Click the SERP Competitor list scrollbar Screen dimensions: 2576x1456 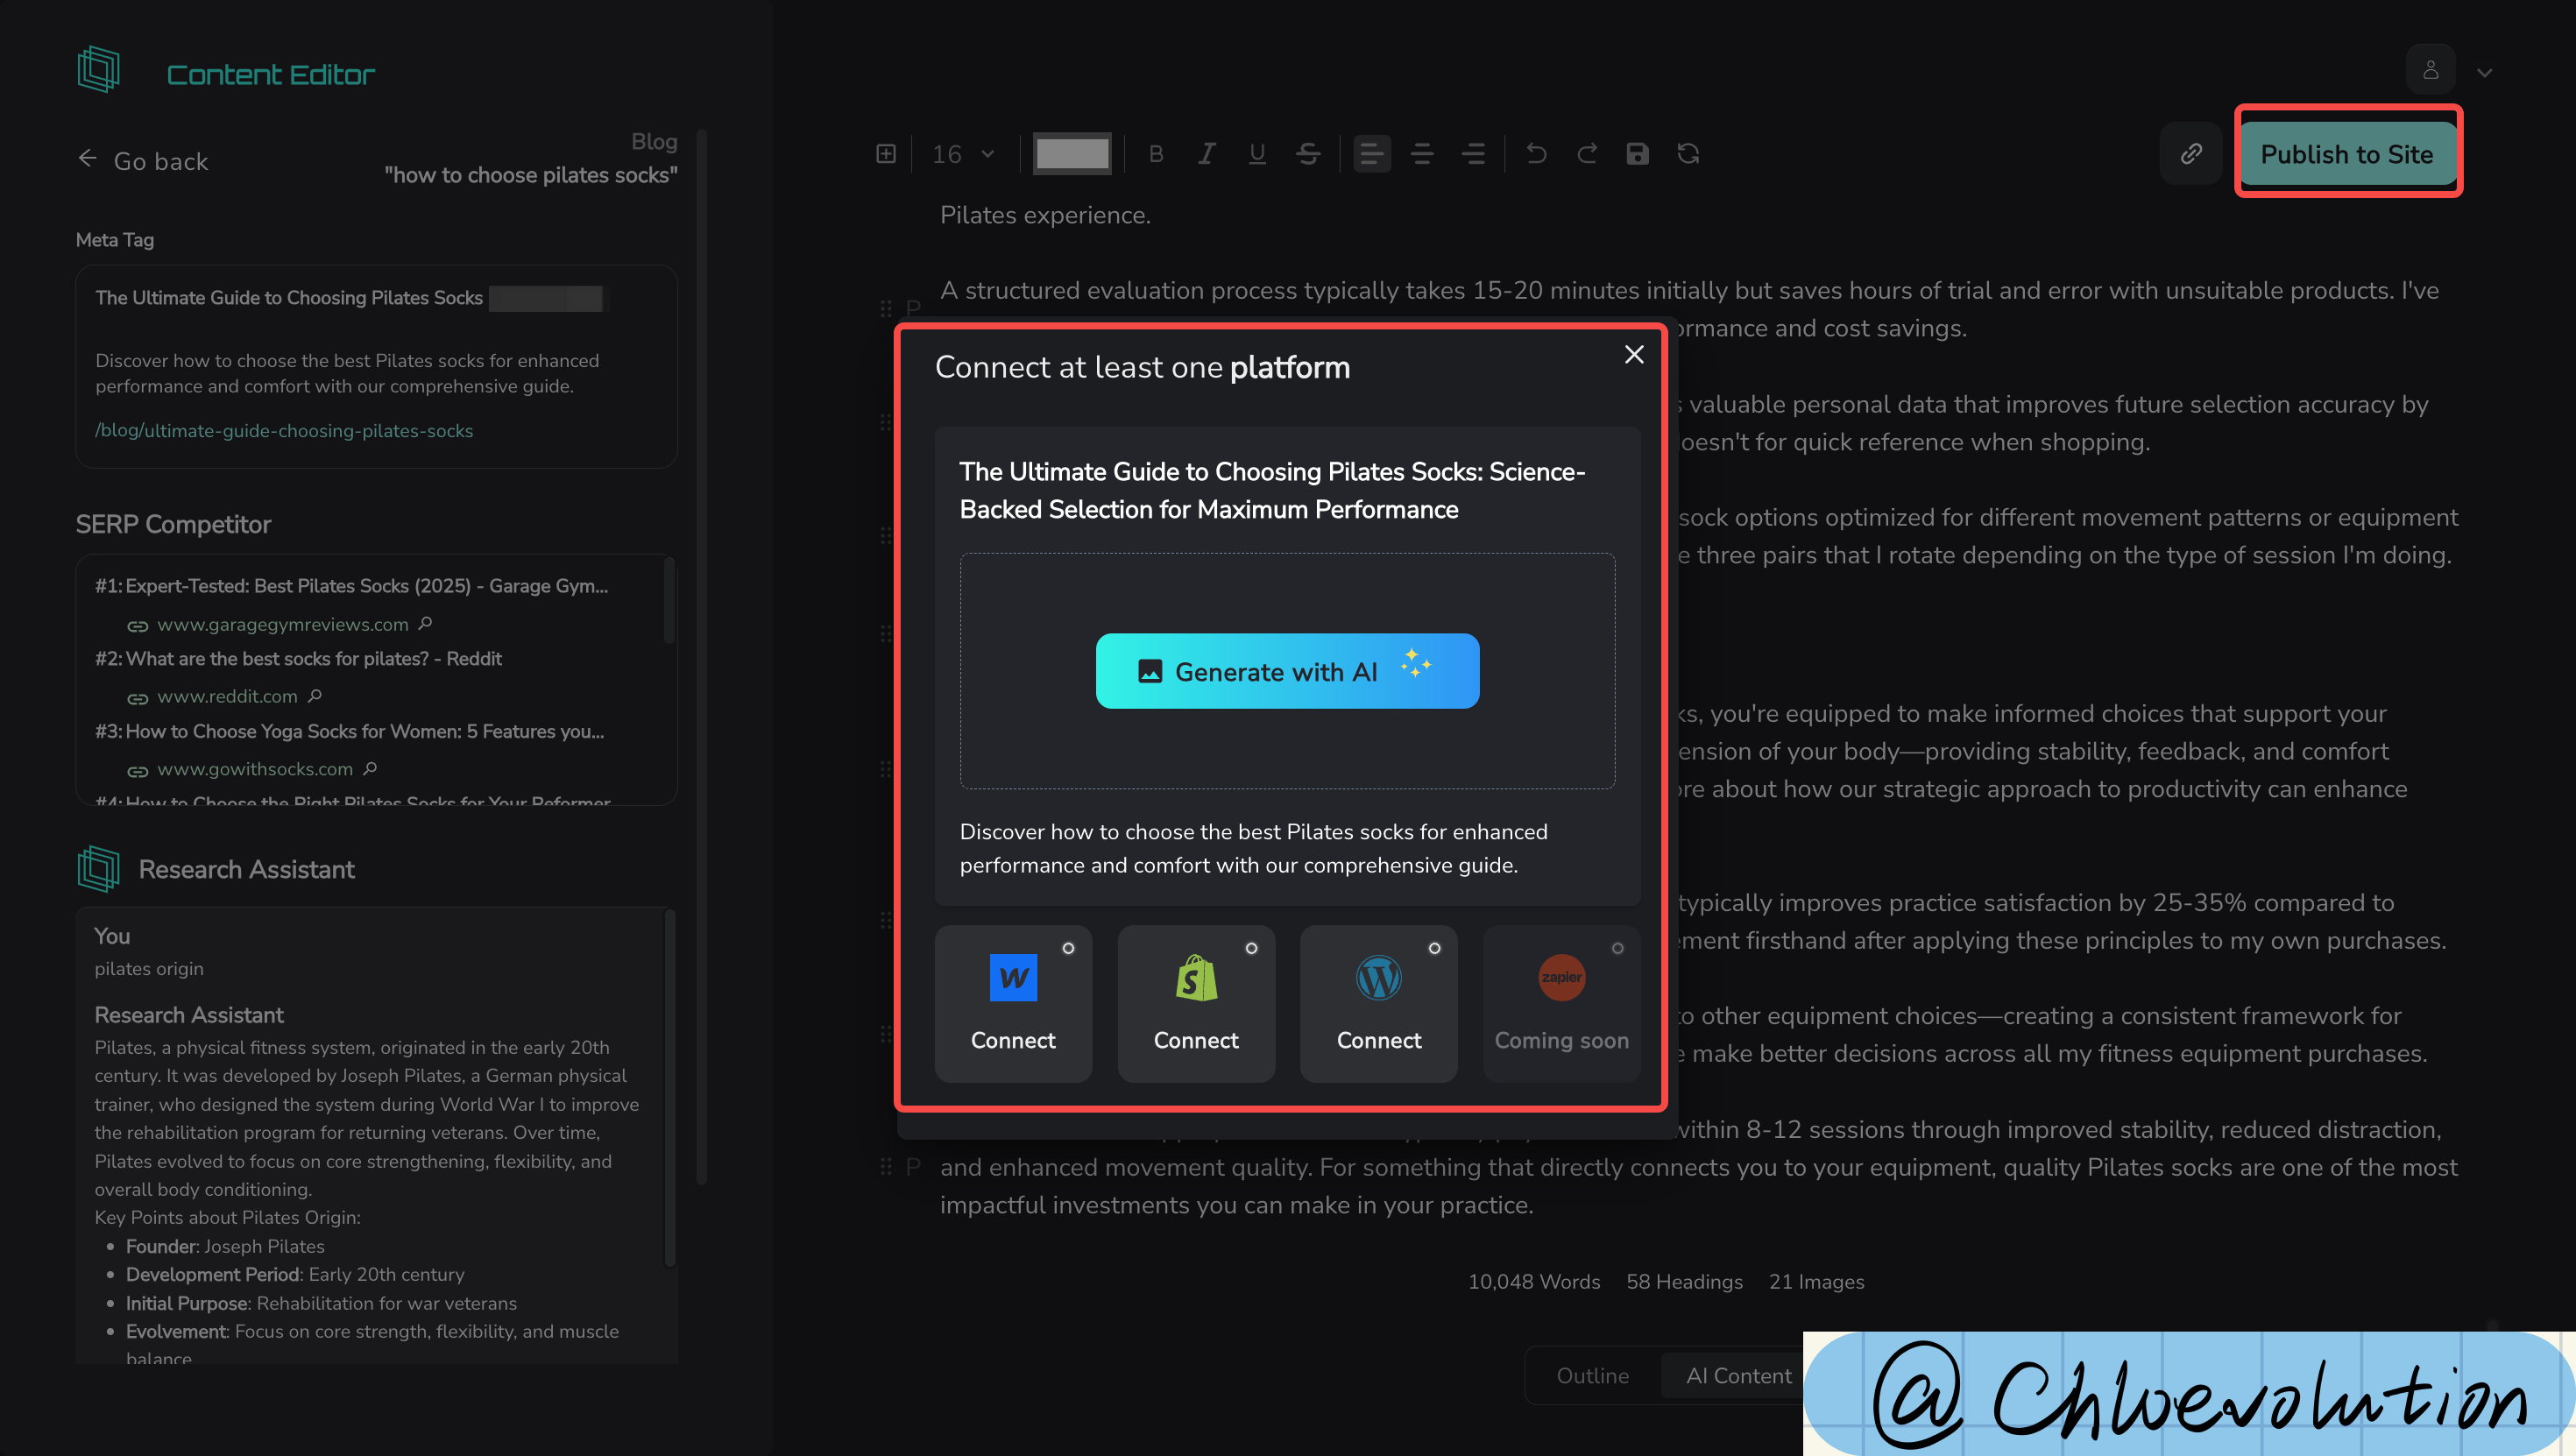669,600
